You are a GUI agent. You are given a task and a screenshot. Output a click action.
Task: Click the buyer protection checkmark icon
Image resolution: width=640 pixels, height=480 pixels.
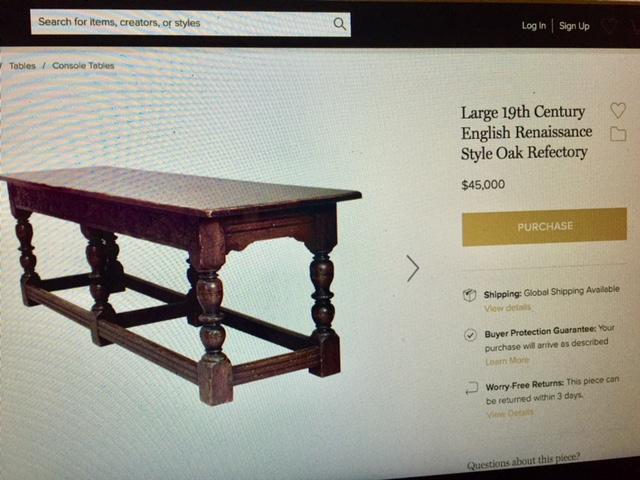coord(470,335)
